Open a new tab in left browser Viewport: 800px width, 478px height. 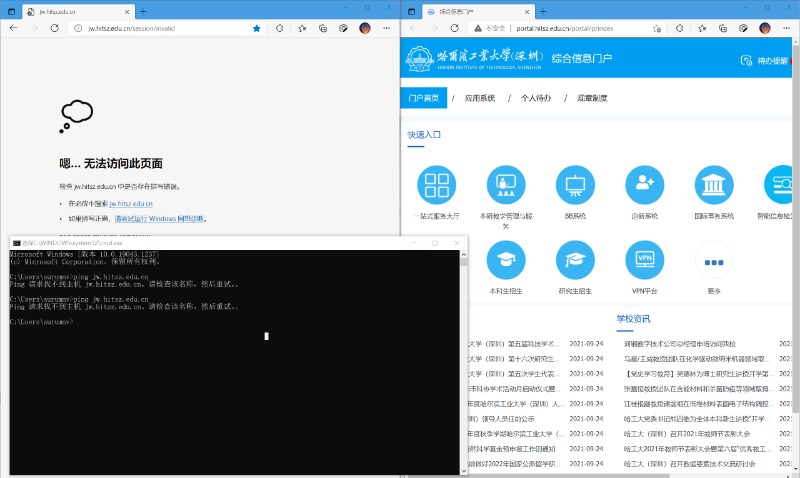pos(143,11)
